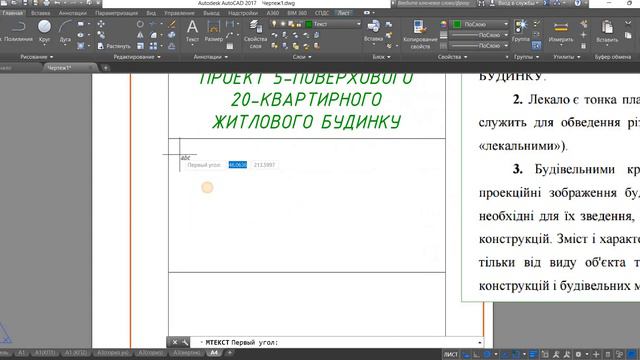Click the Fillet tool icon
Screen dimensions: 640x360
point(153,35)
